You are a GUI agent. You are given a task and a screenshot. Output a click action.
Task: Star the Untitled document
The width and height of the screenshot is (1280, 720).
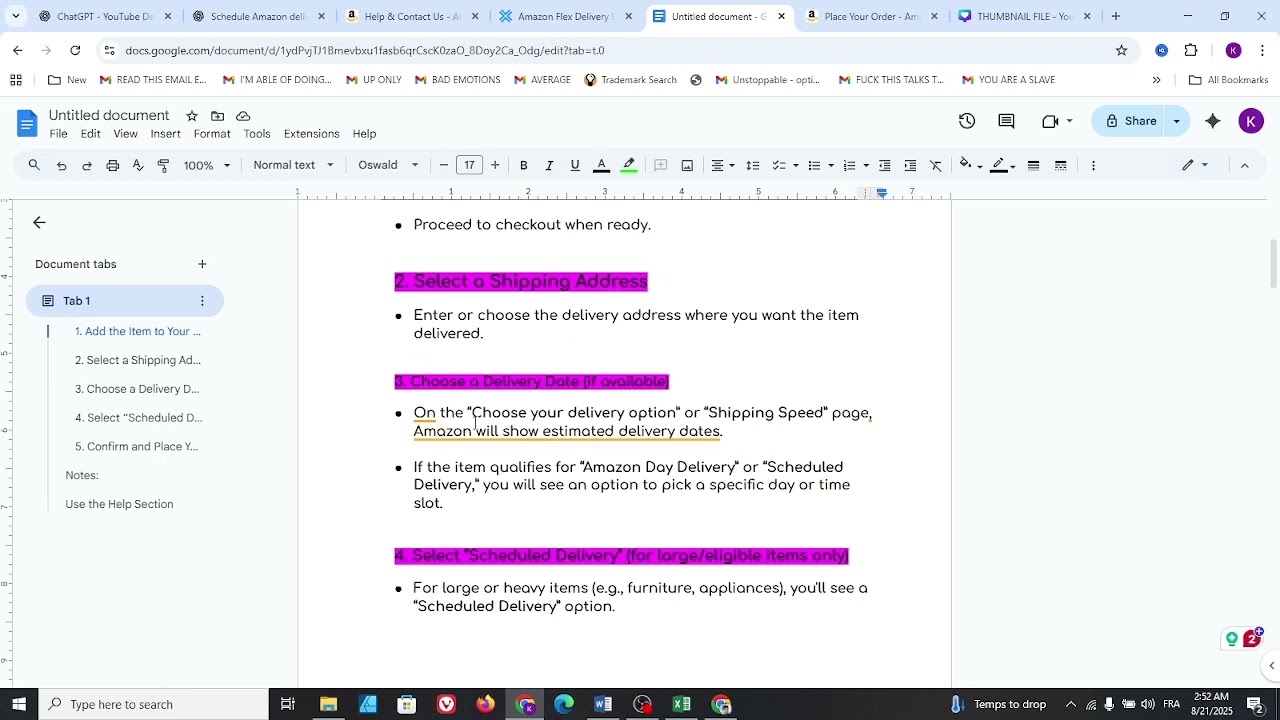192,116
